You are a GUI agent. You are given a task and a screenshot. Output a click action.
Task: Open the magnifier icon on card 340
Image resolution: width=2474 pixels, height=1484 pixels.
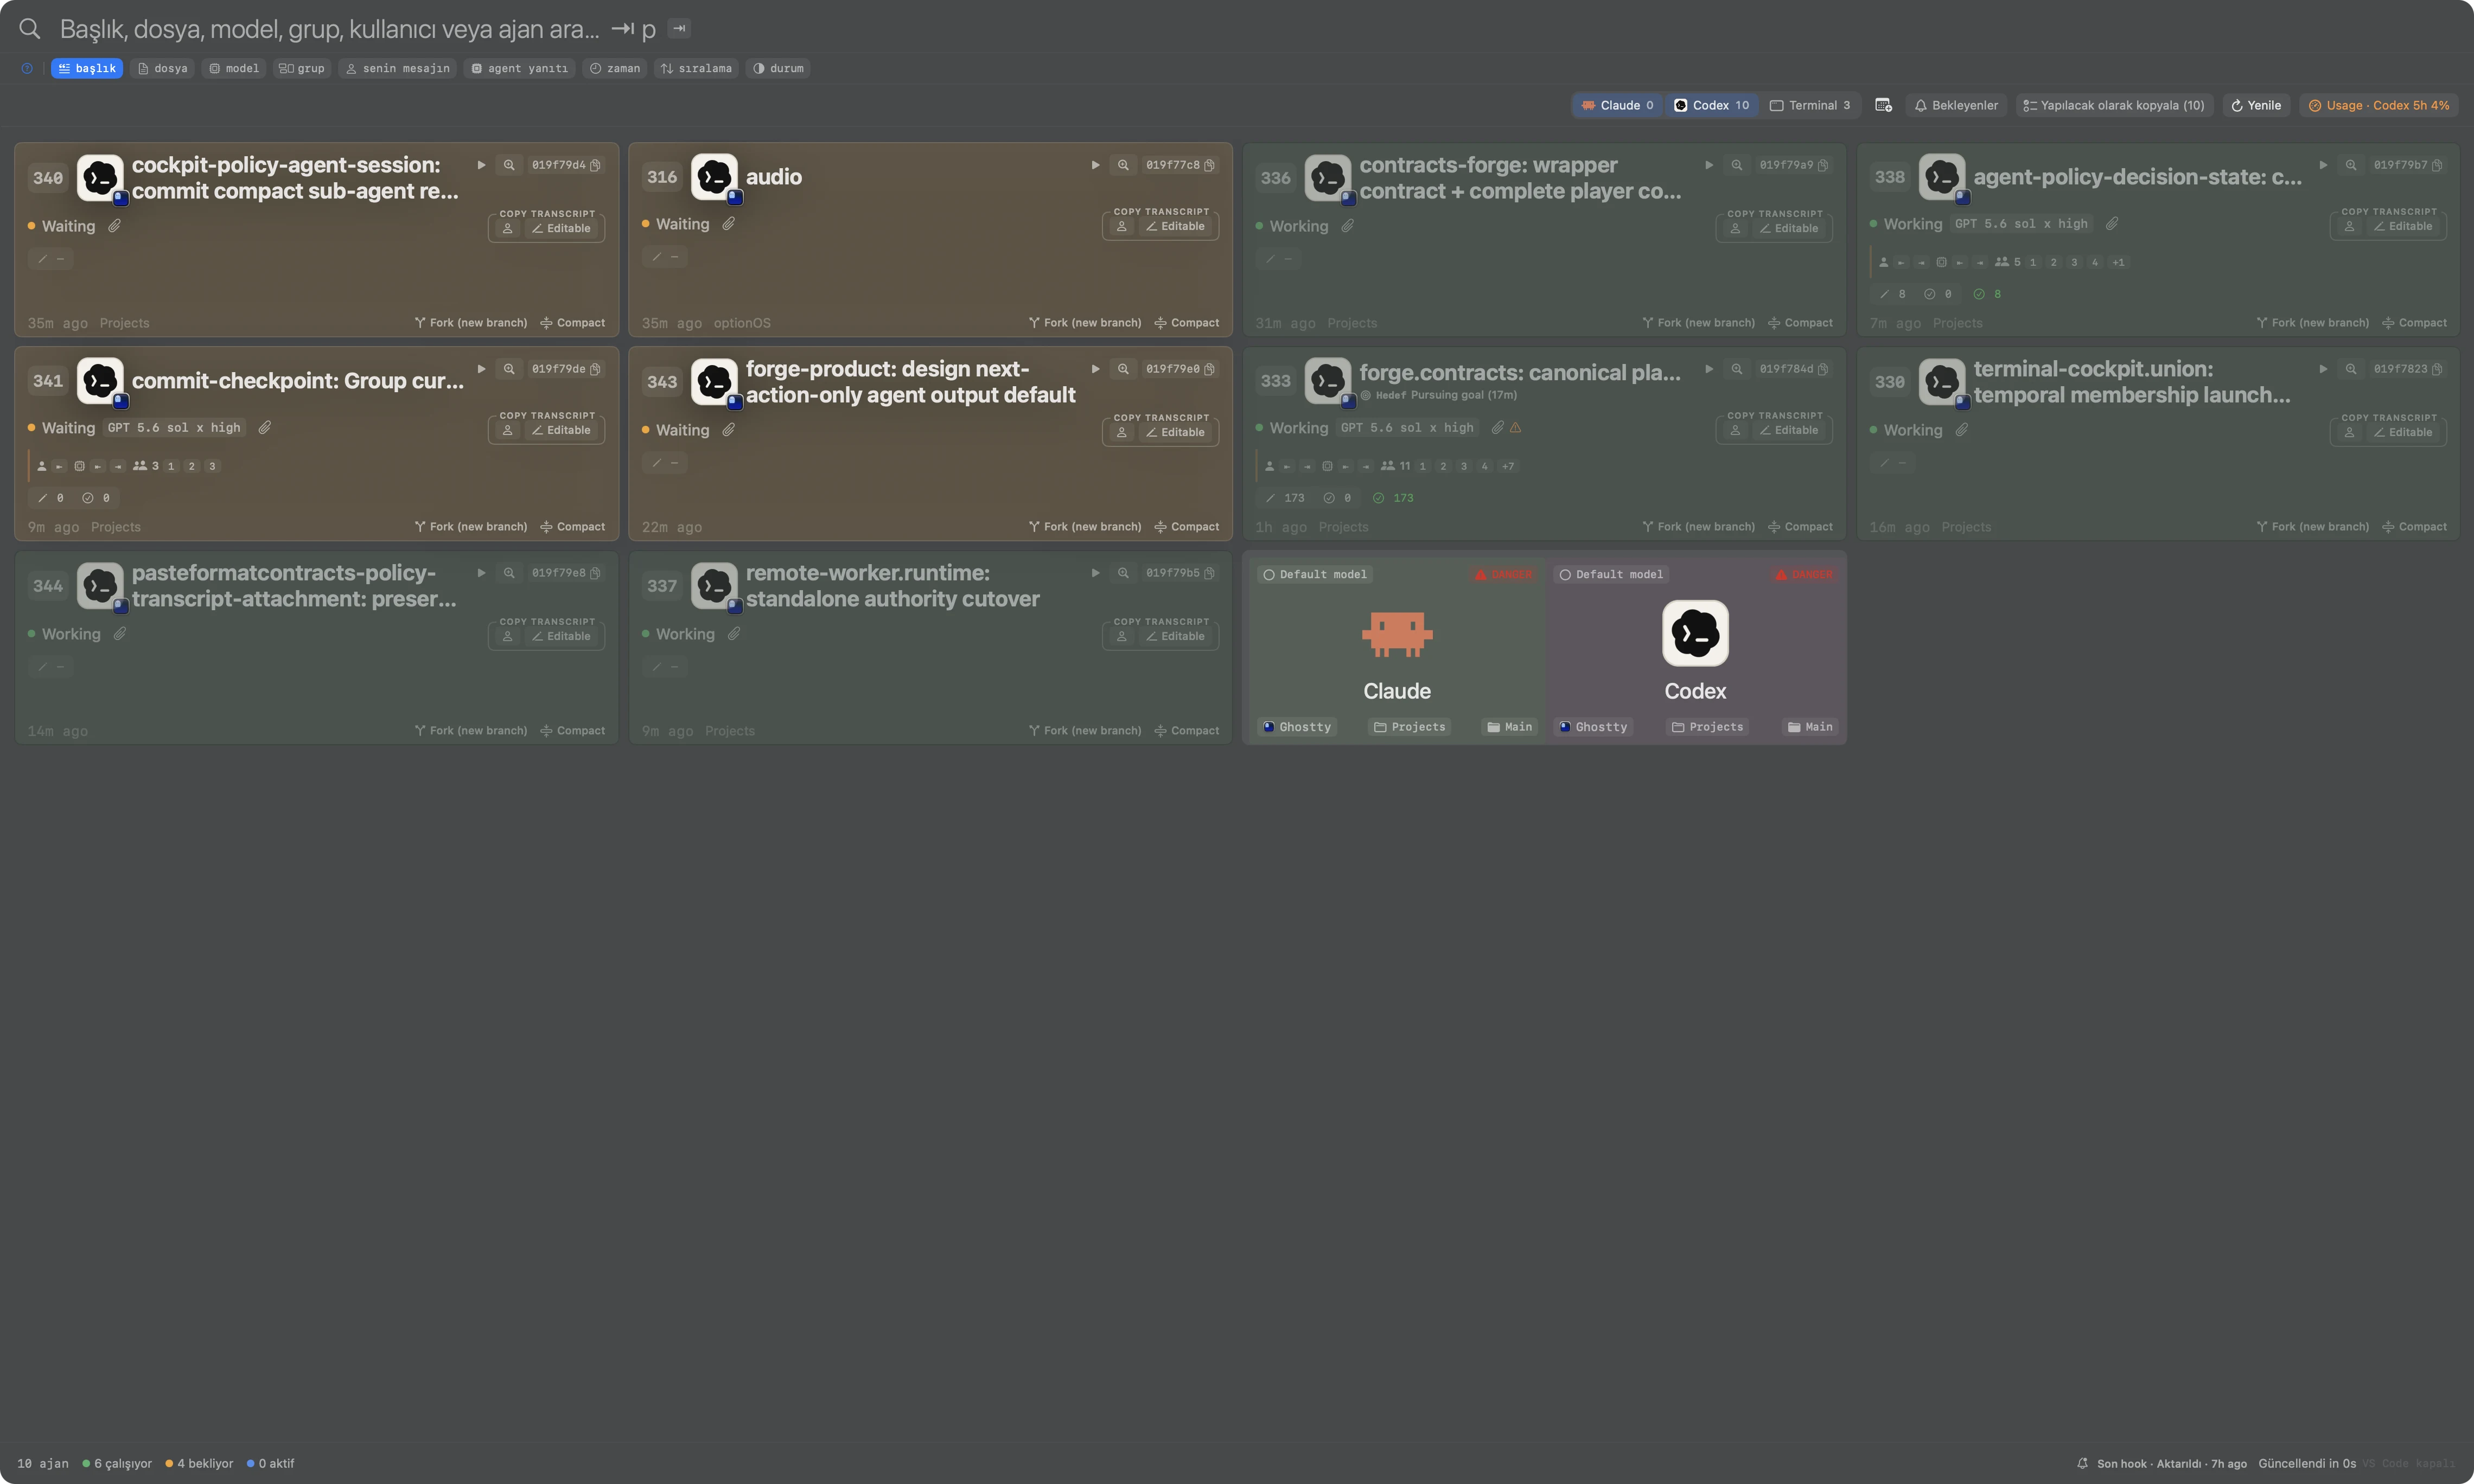(509, 165)
